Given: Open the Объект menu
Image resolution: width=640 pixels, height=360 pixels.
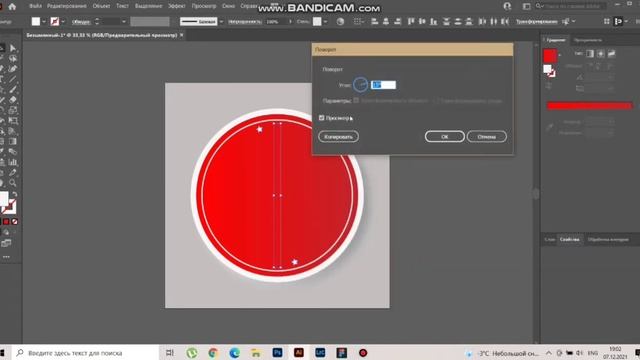Looking at the screenshot, I should (x=101, y=6).
